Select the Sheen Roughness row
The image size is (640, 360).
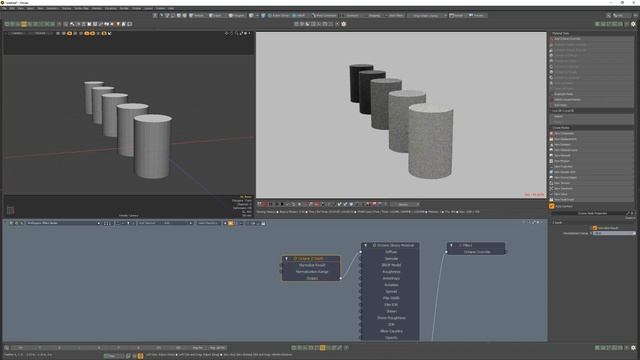coord(391,318)
